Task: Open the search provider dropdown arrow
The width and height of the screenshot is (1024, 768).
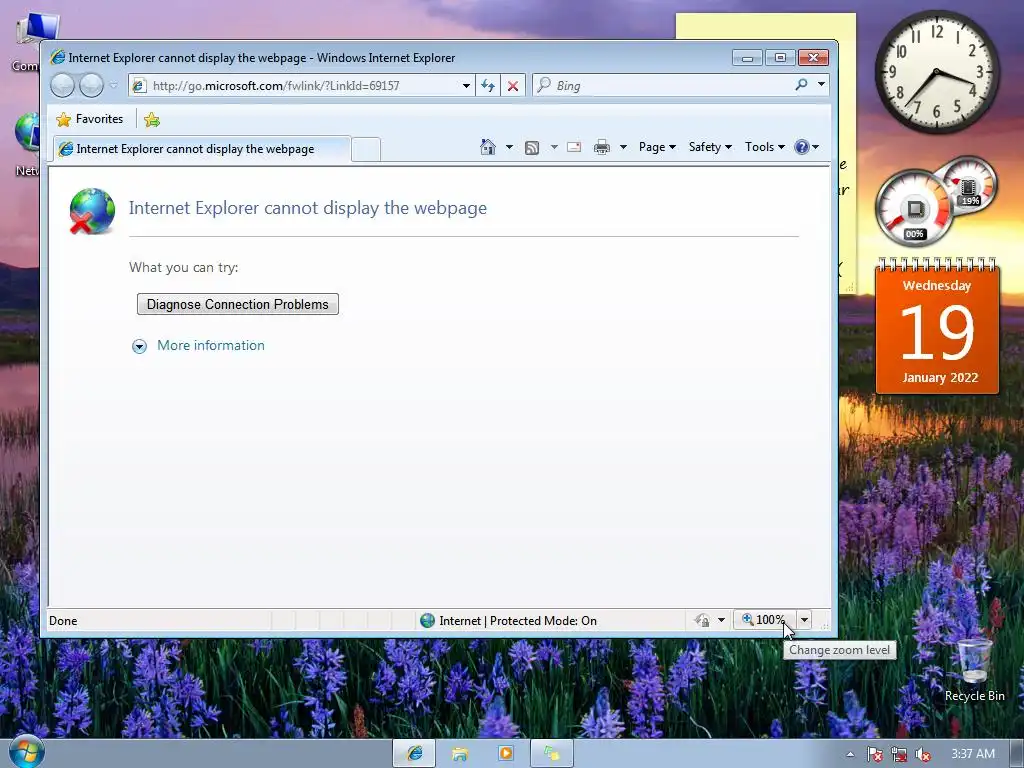Action: tap(821, 85)
